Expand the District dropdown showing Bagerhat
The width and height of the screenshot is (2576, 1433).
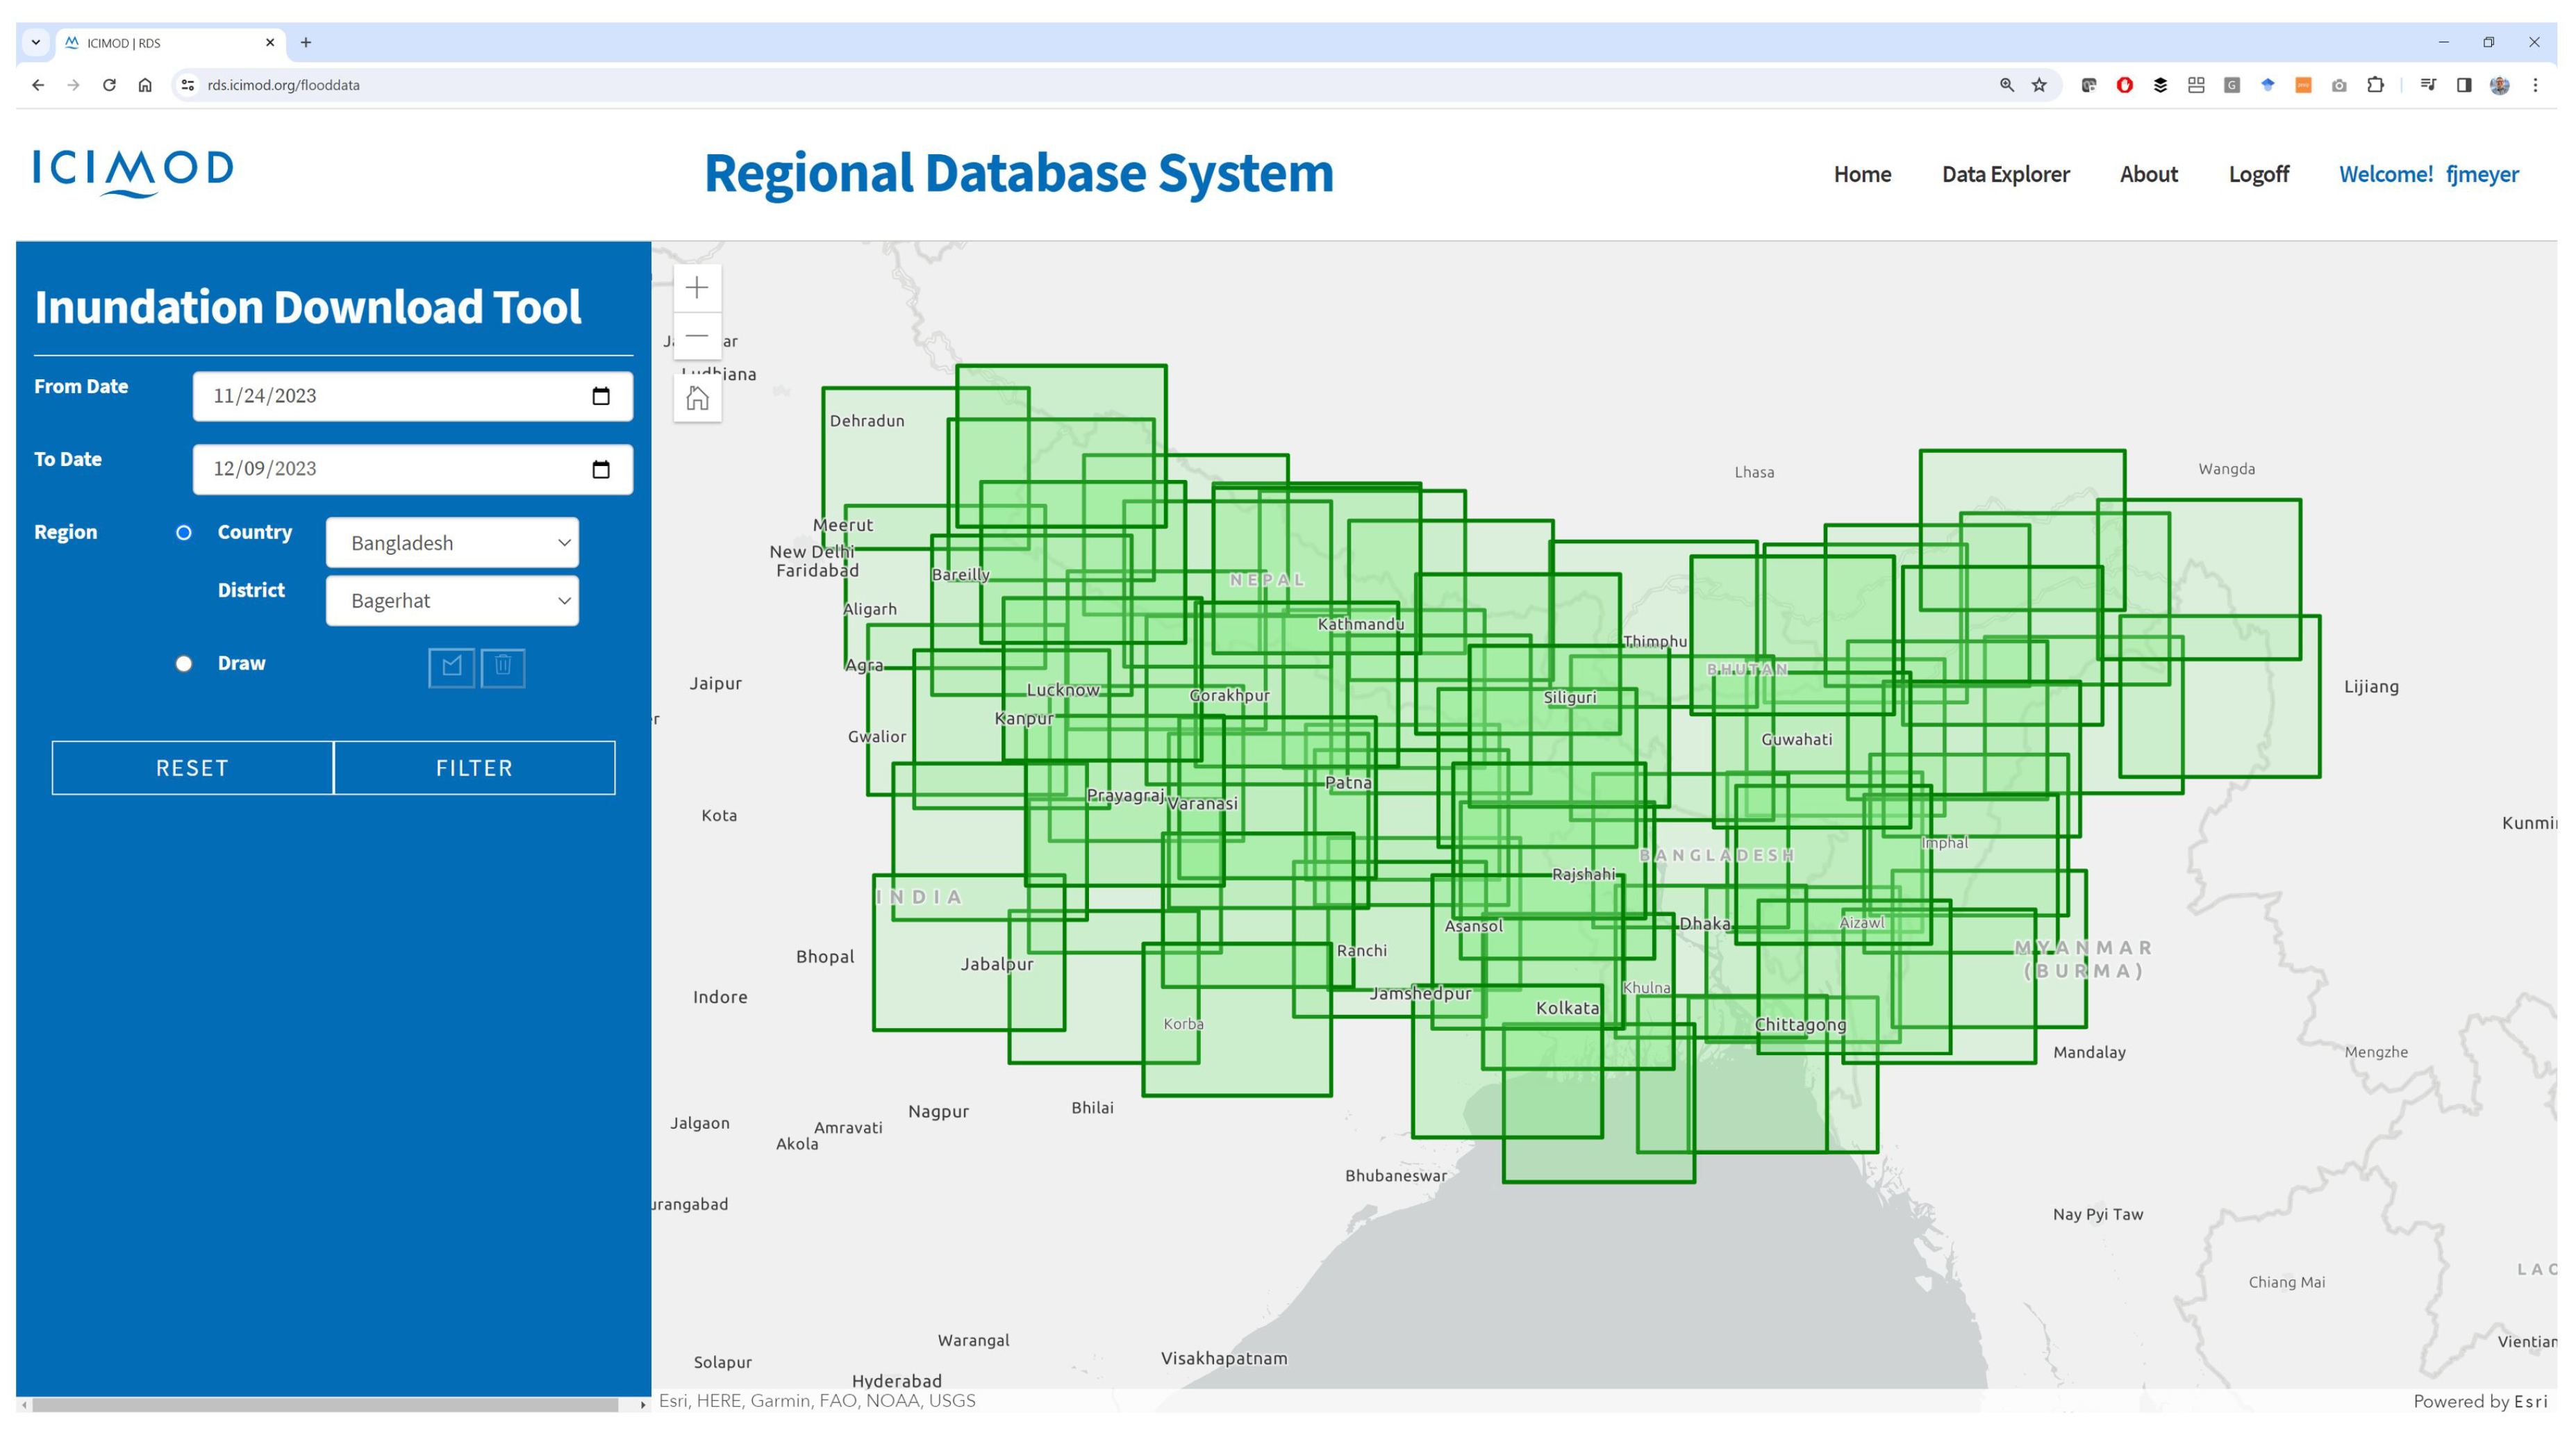coord(452,601)
